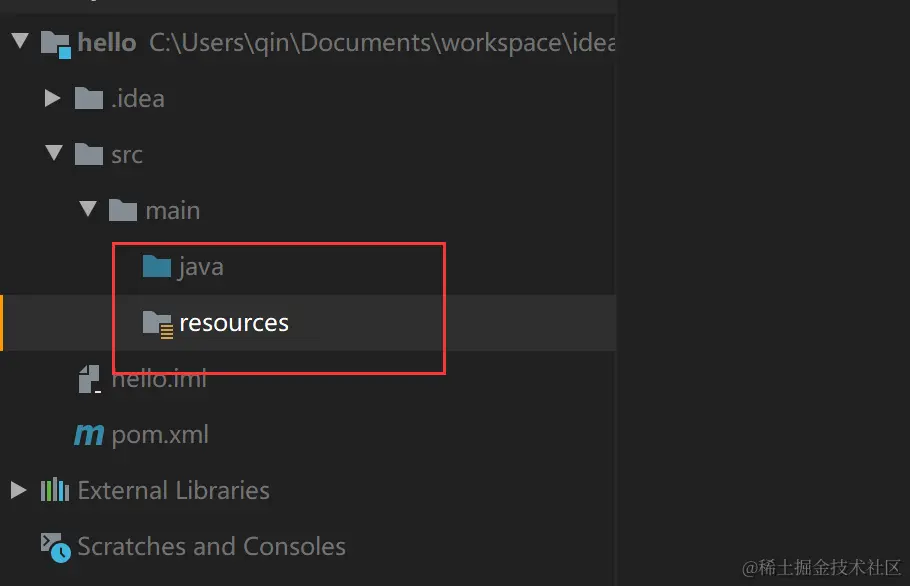
Task: Select the resources label in the tree
Action: [234, 323]
